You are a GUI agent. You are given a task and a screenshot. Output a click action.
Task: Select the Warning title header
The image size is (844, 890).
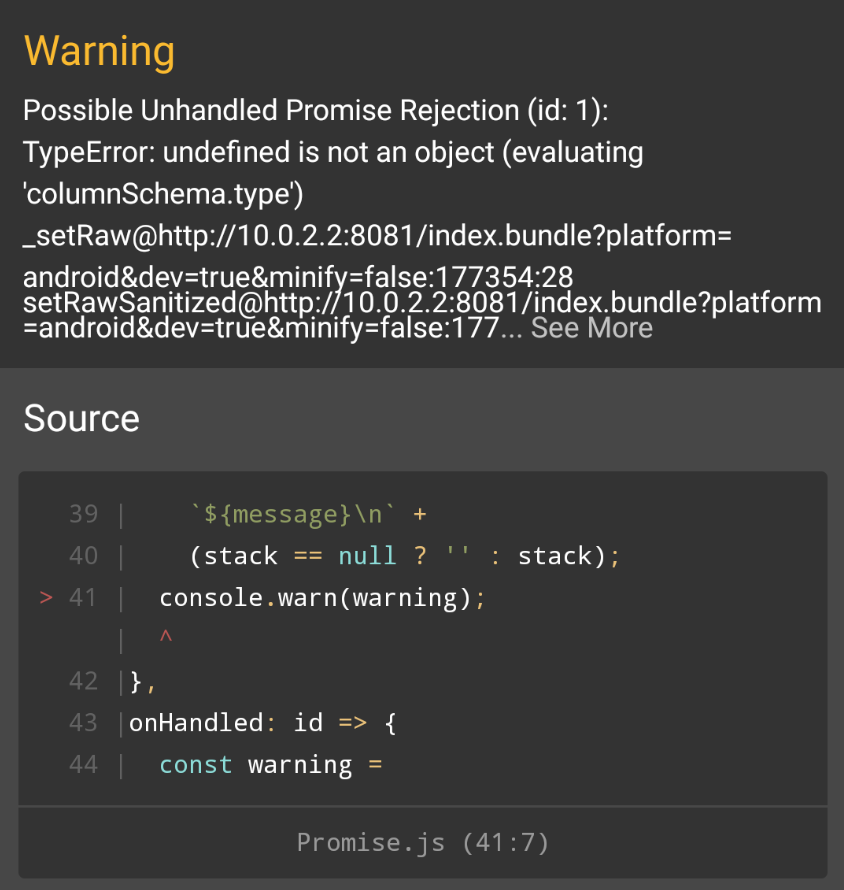coord(99,50)
